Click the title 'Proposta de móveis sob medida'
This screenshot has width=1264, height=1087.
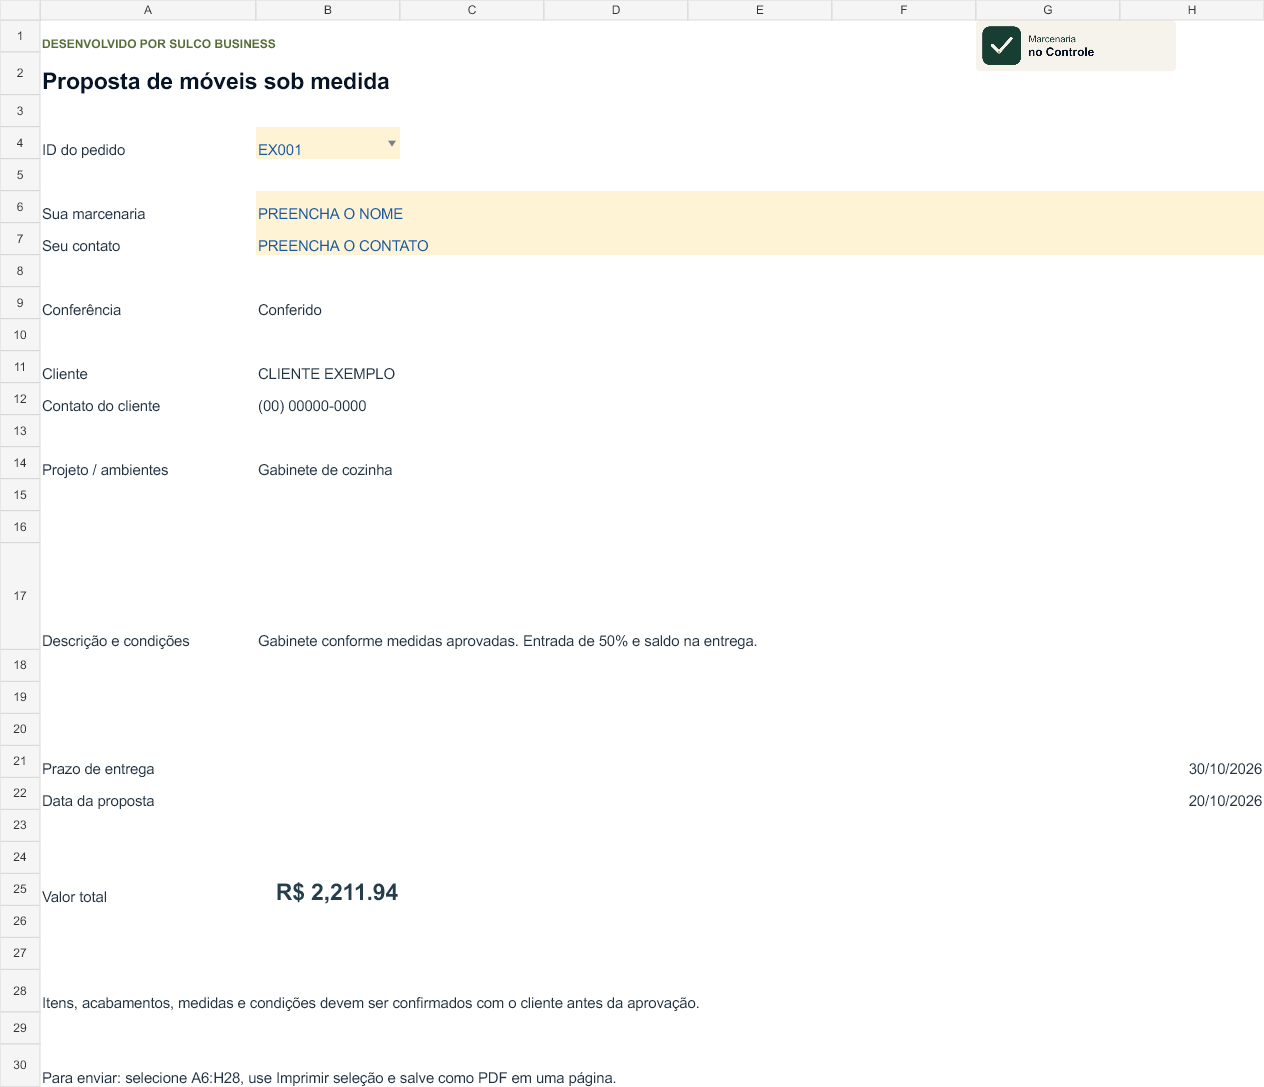click(x=216, y=82)
